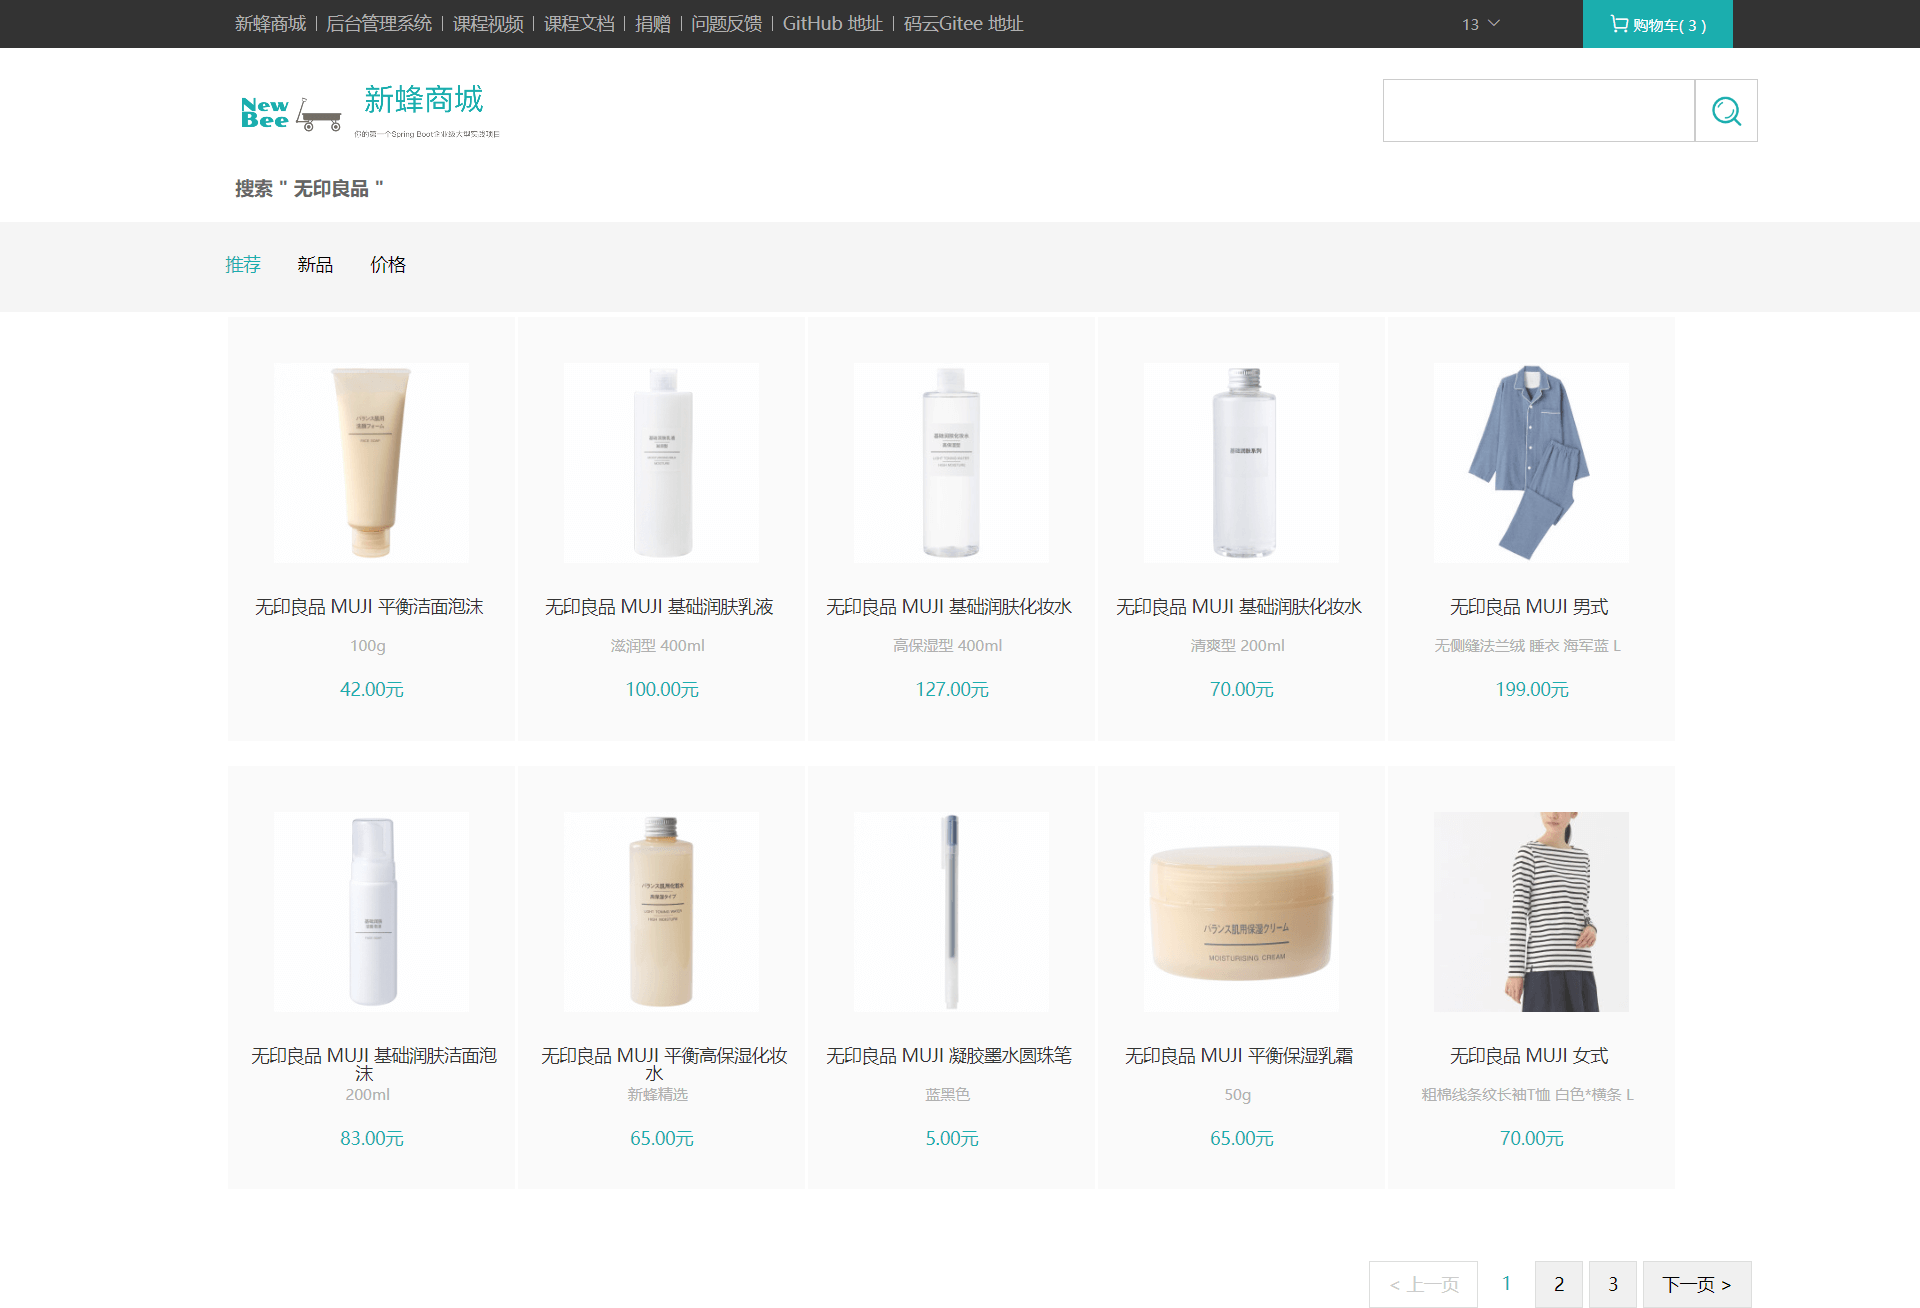Click 无印良品 MUJI 平衡洁面泡沫 product title
Screen dimensions: 1920x1308
tap(369, 607)
